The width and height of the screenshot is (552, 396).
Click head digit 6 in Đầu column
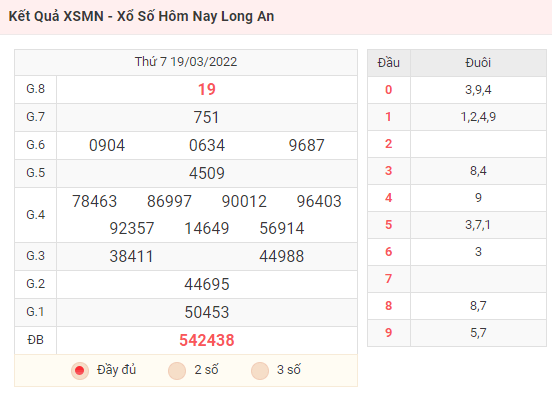pos(389,252)
